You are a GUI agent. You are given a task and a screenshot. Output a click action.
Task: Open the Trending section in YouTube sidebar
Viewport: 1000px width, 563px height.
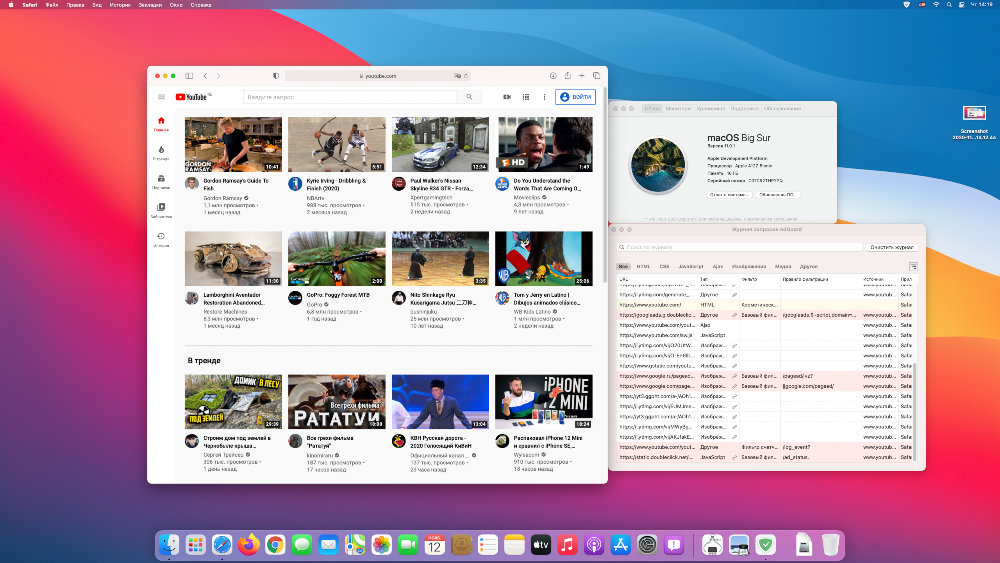click(161, 152)
